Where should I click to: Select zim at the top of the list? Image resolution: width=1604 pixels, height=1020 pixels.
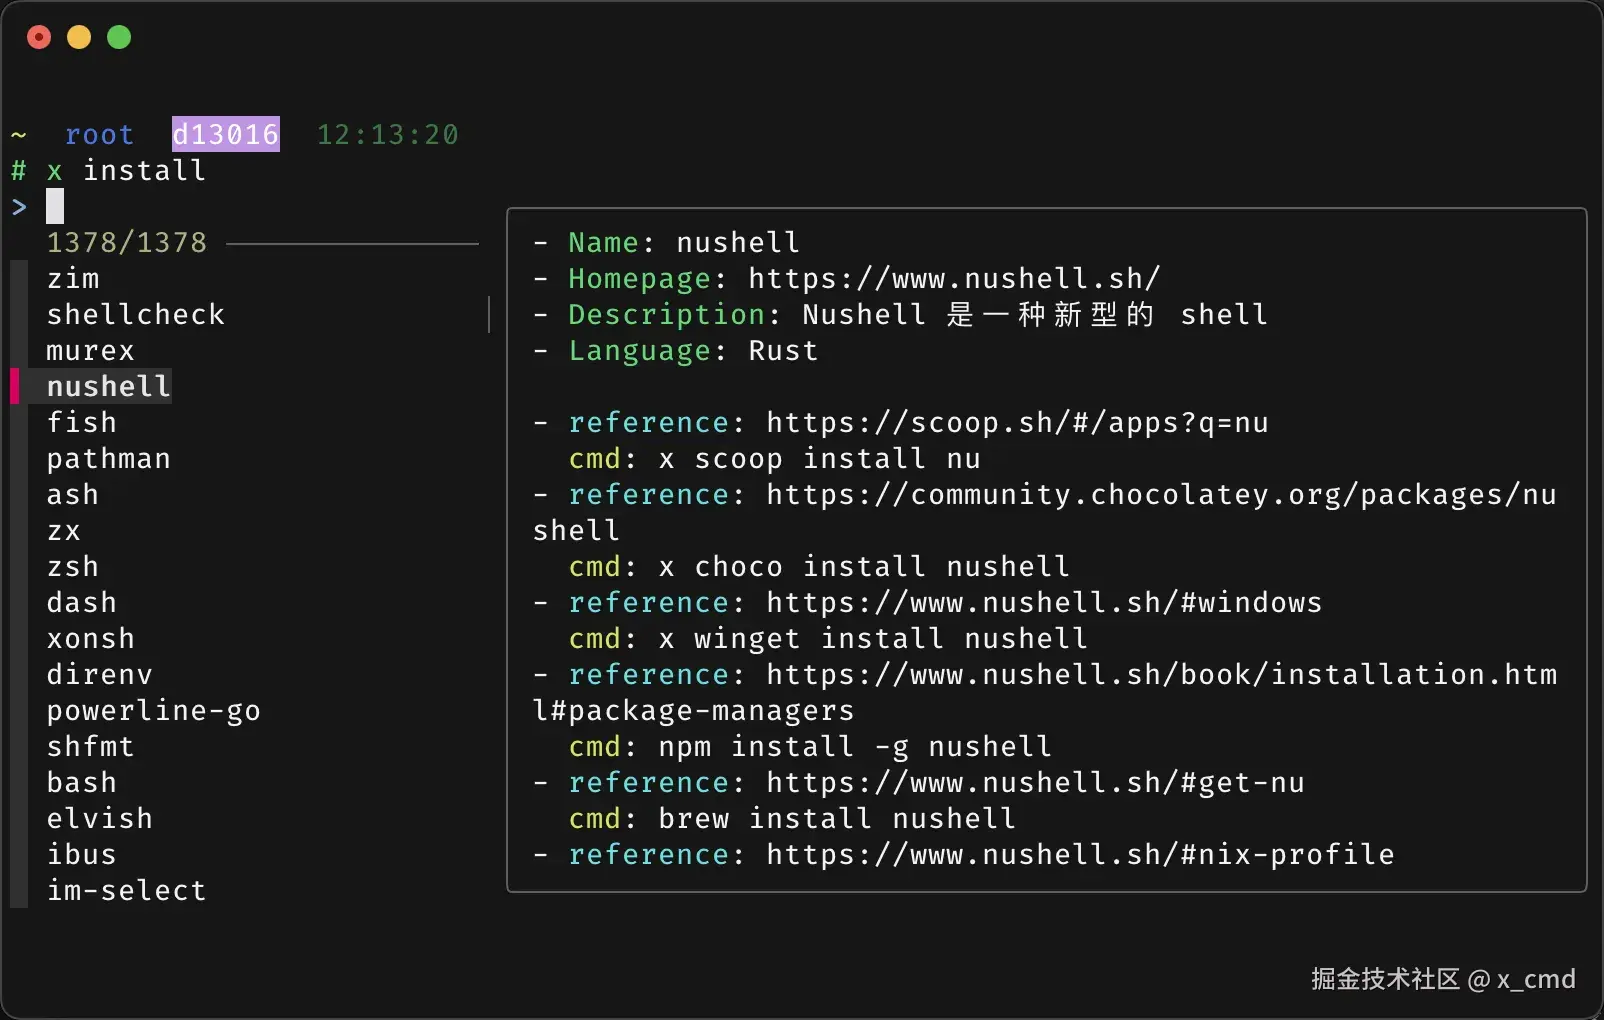pos(72,278)
